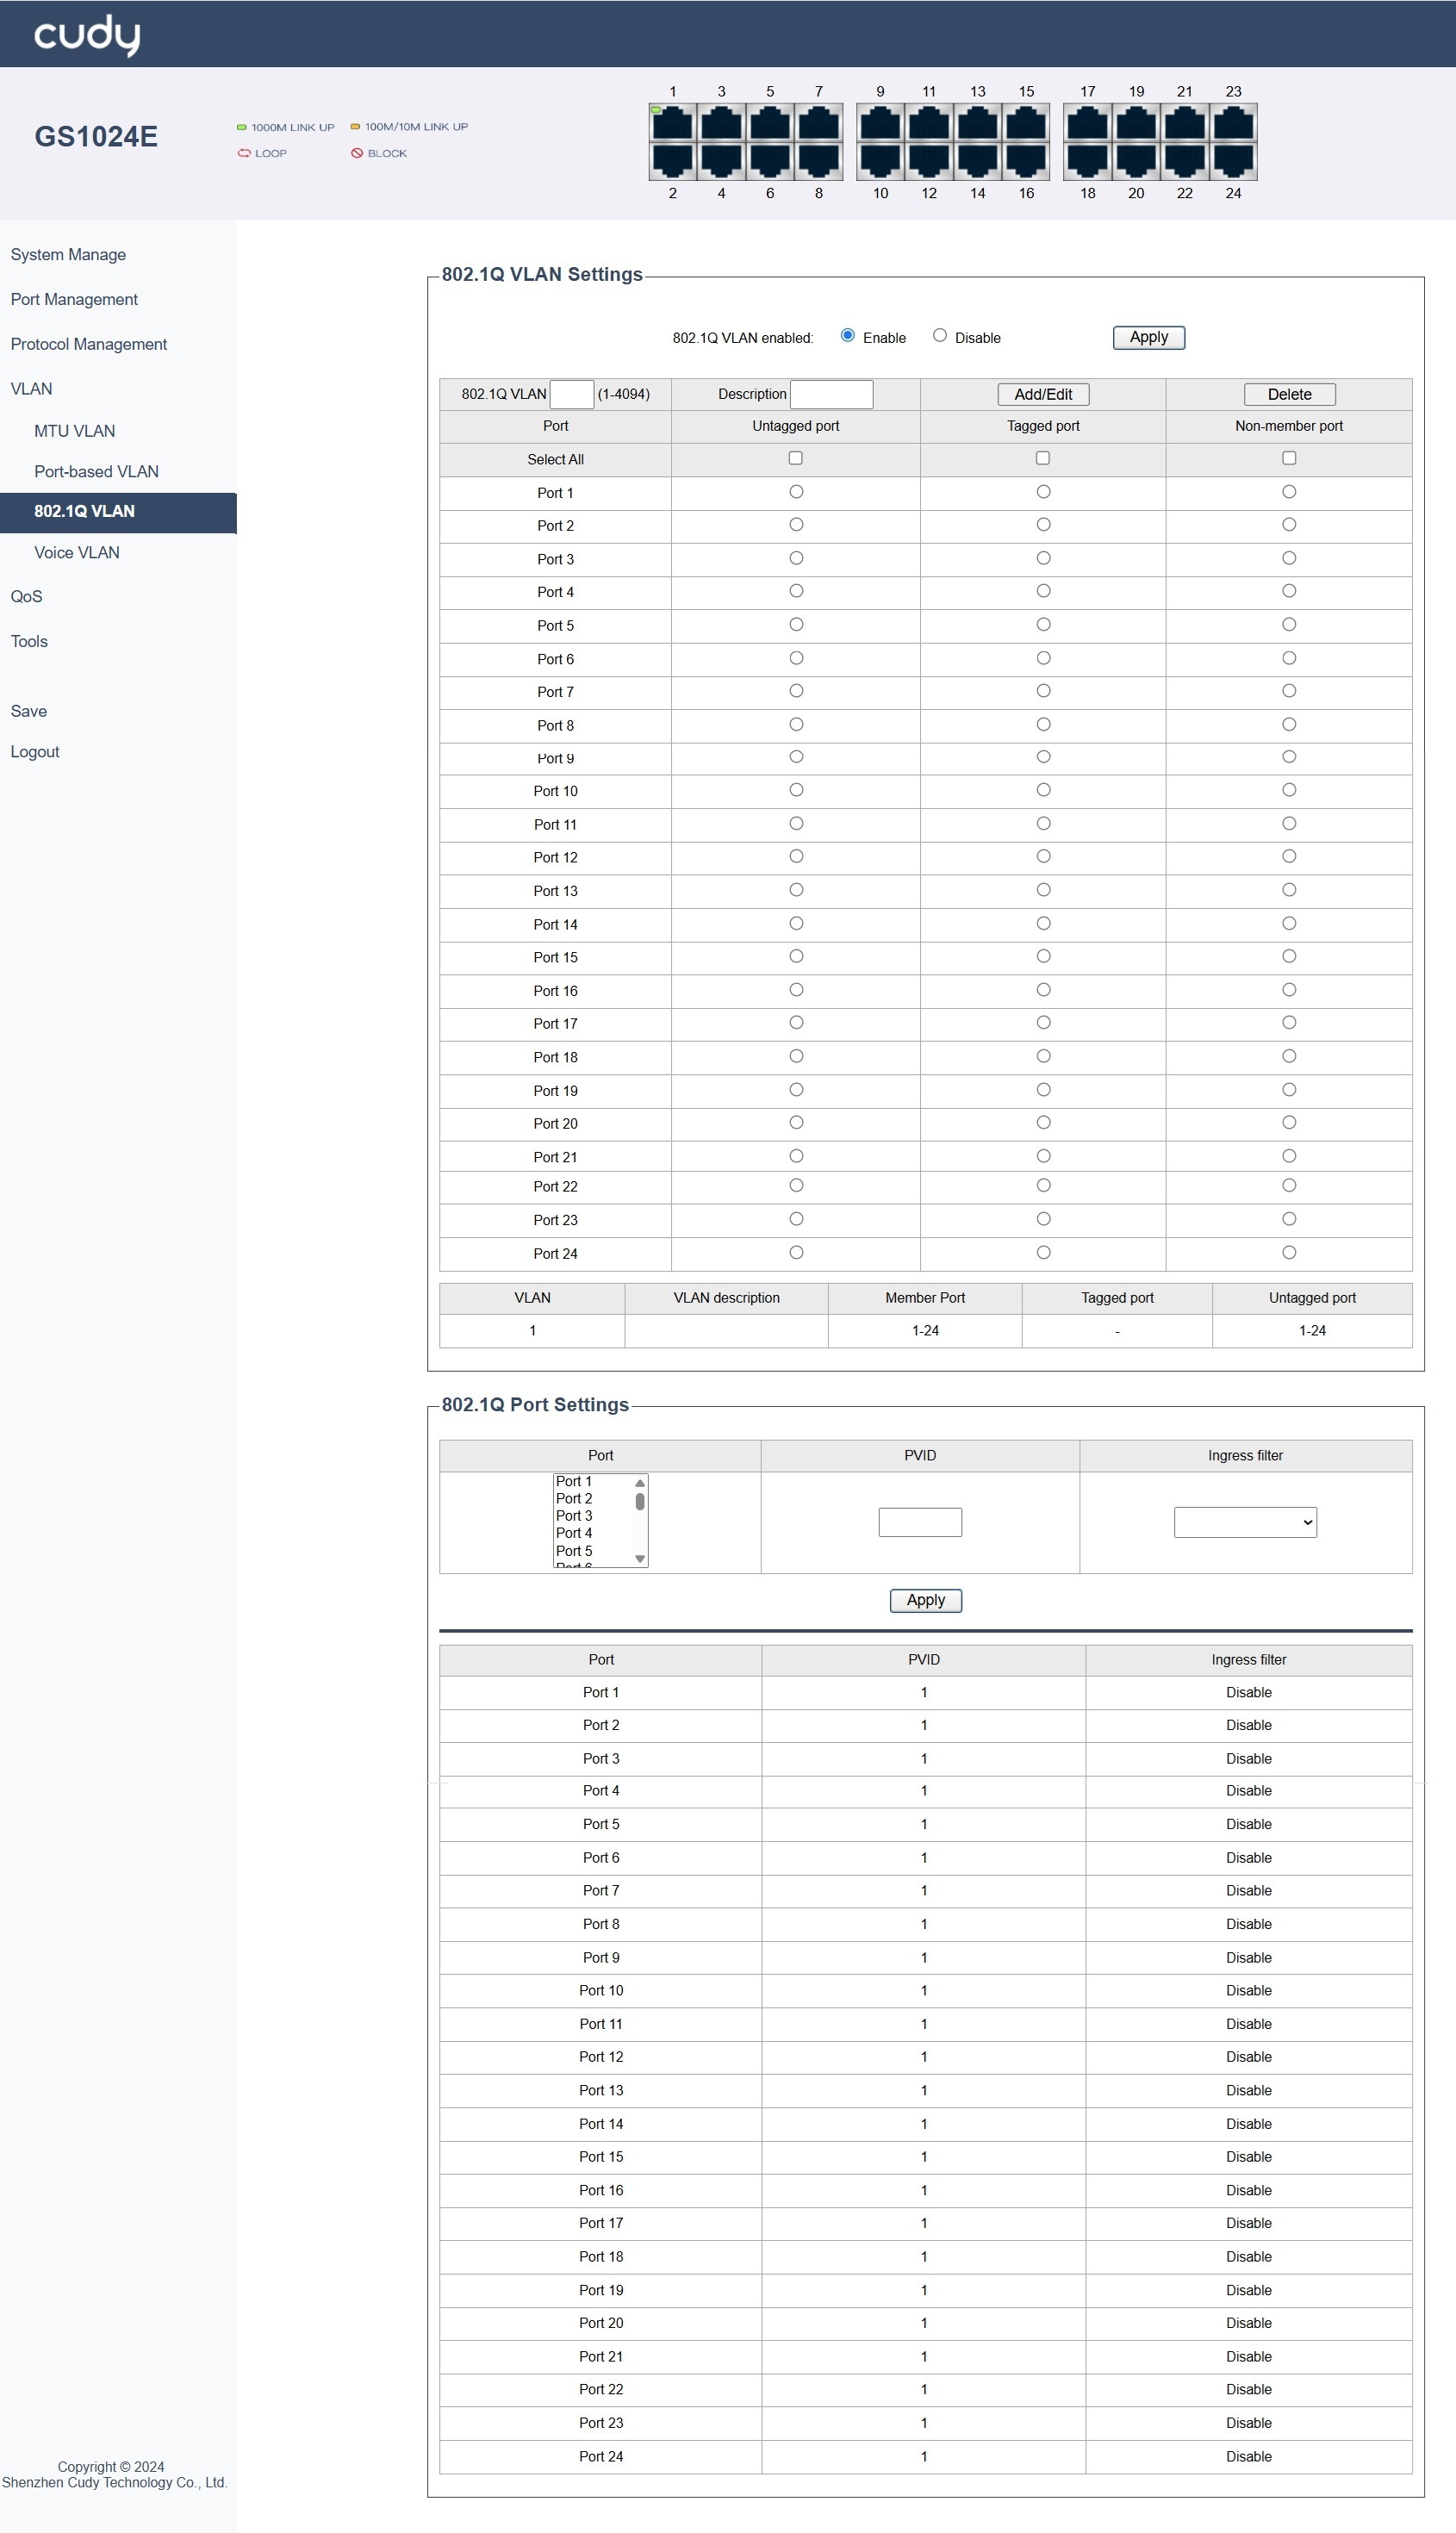
Task: Expand the System Manage menu
Action: [x=68, y=255]
